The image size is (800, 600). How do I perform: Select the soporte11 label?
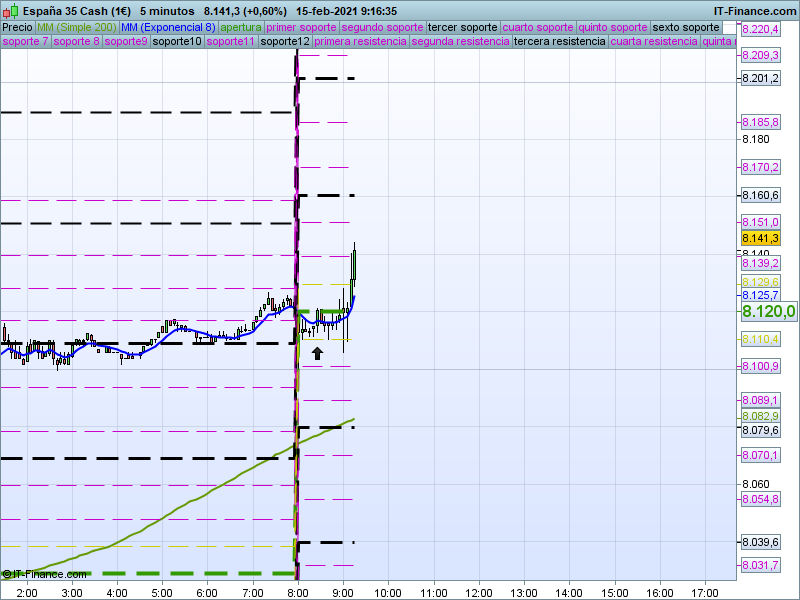231,41
